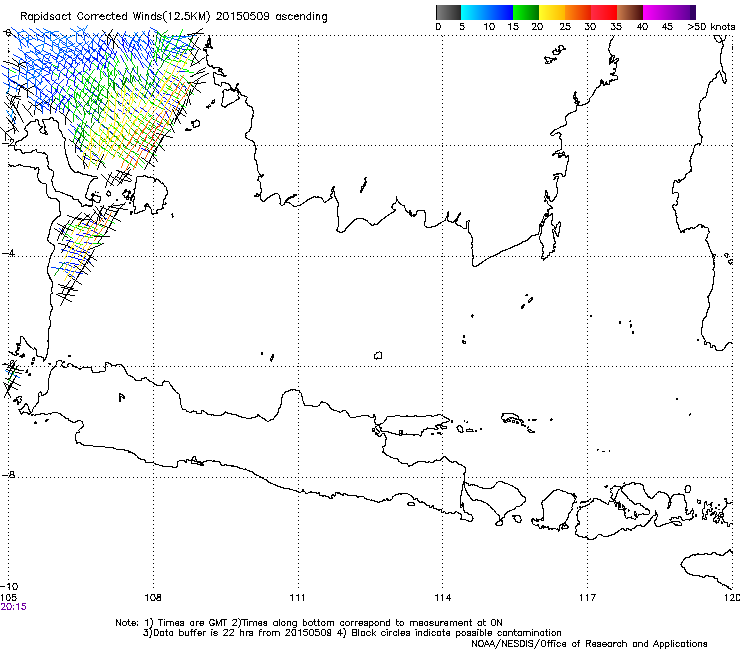The height and width of the screenshot is (650, 740).
Task: Click the '114' longitude axis label
Action: point(443,598)
